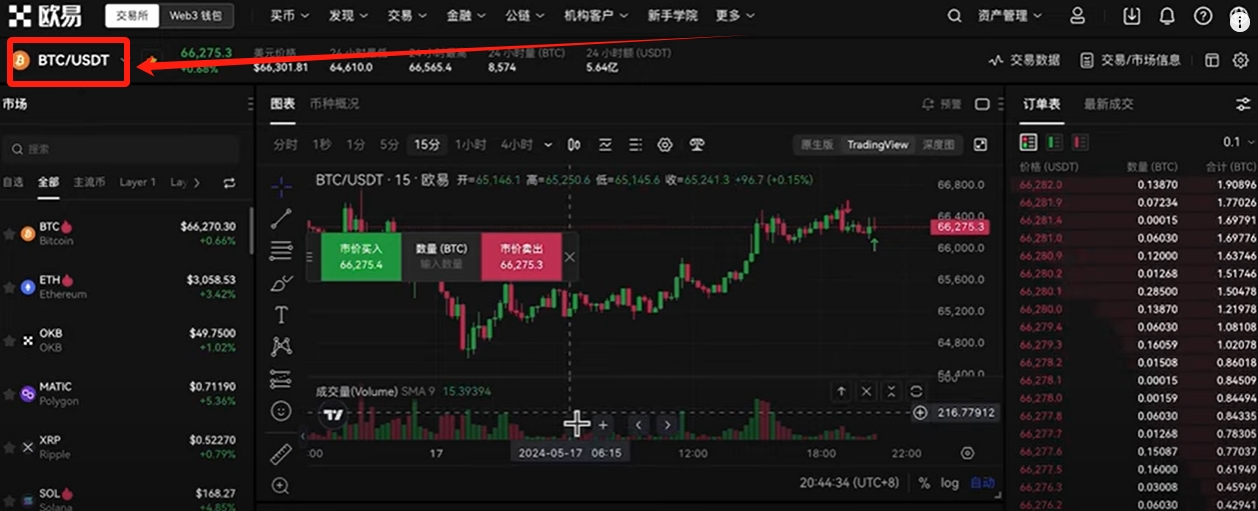Expand more timeframes after 4小时

pyautogui.click(x=547, y=144)
